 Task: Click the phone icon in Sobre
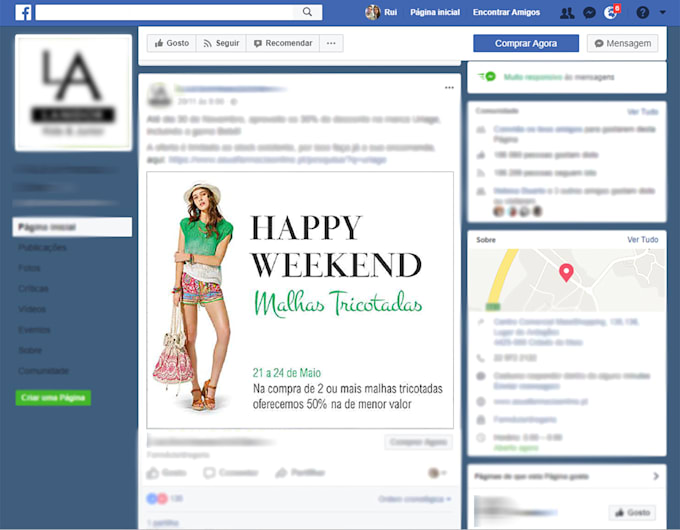point(481,358)
